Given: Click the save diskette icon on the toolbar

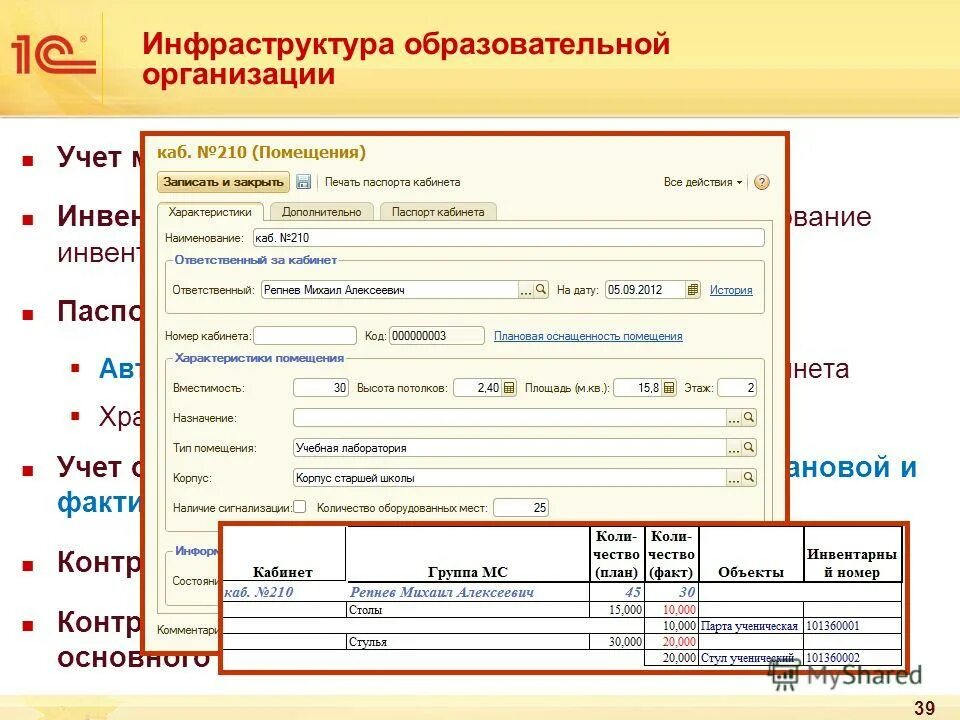Looking at the screenshot, I should (x=304, y=181).
